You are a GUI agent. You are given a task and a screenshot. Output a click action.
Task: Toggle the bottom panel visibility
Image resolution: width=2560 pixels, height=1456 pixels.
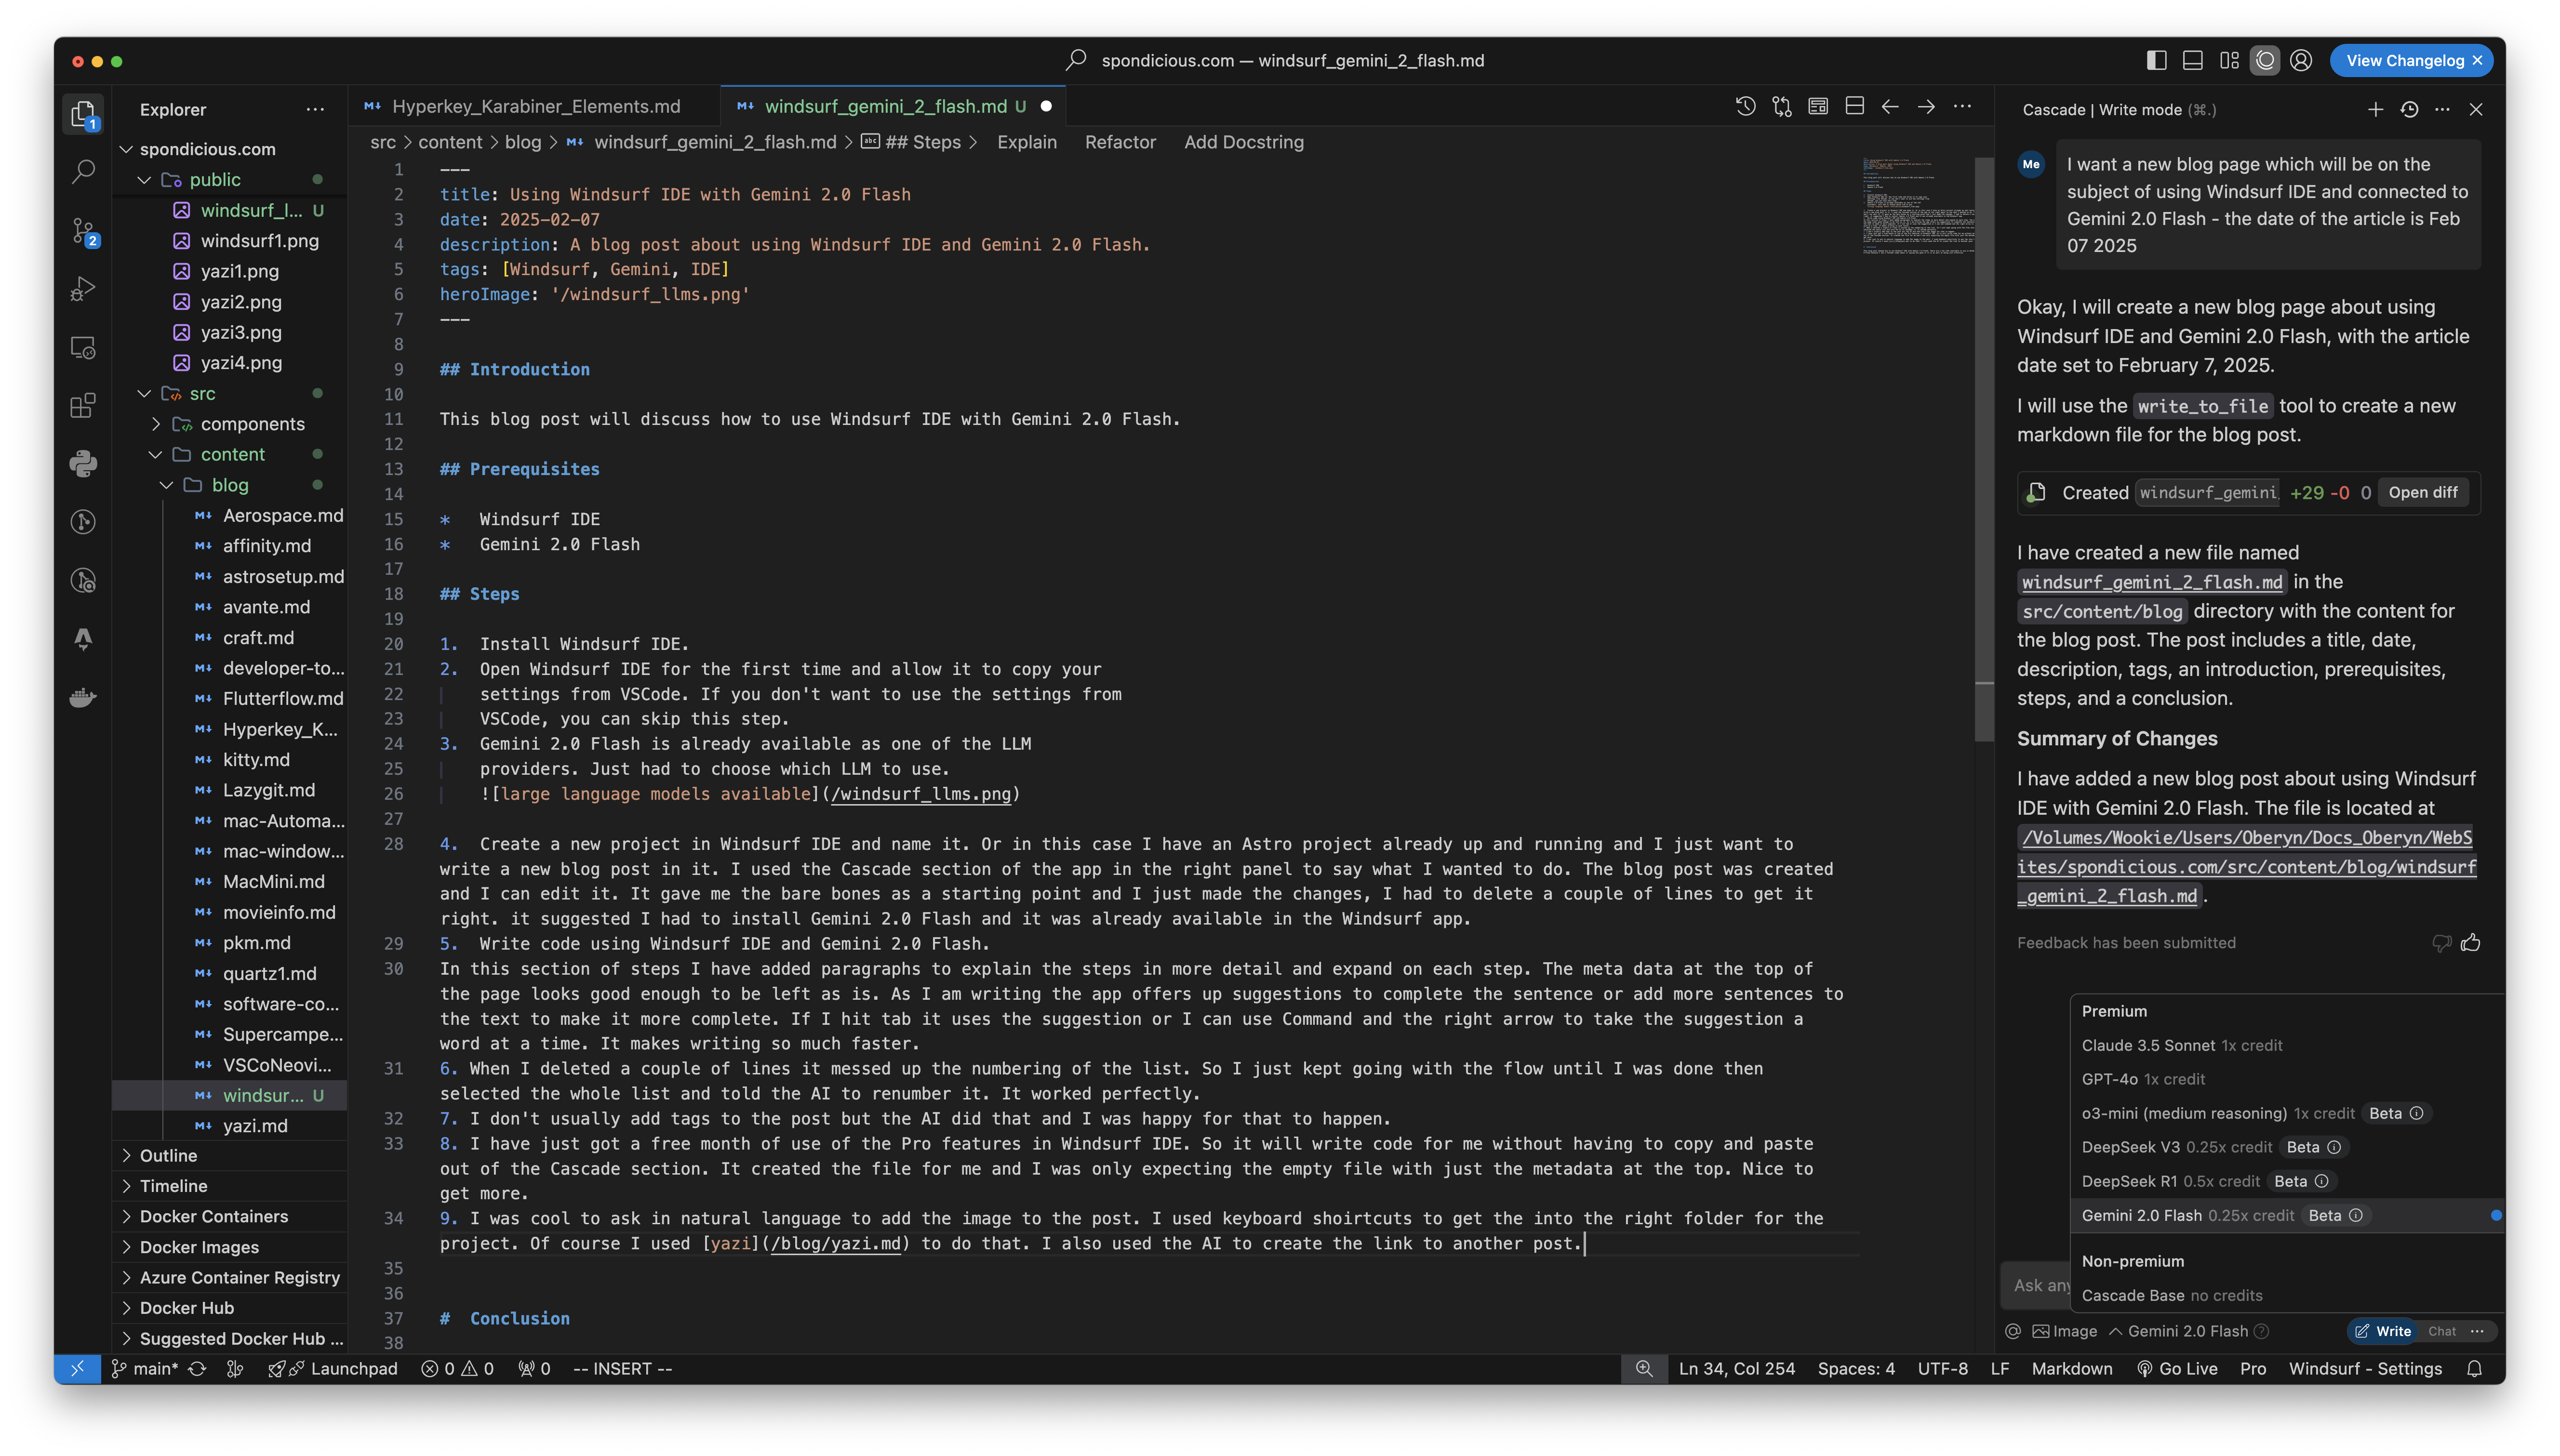[2193, 60]
